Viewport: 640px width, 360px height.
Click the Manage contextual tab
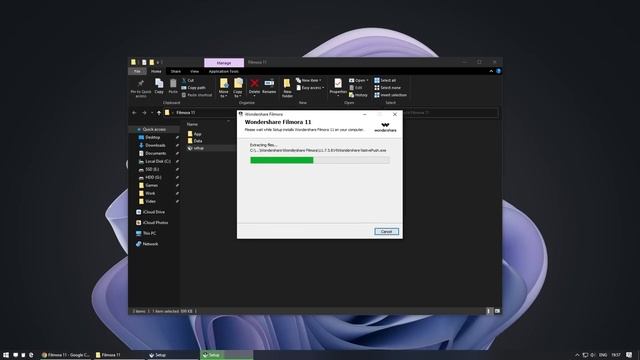coord(224,63)
